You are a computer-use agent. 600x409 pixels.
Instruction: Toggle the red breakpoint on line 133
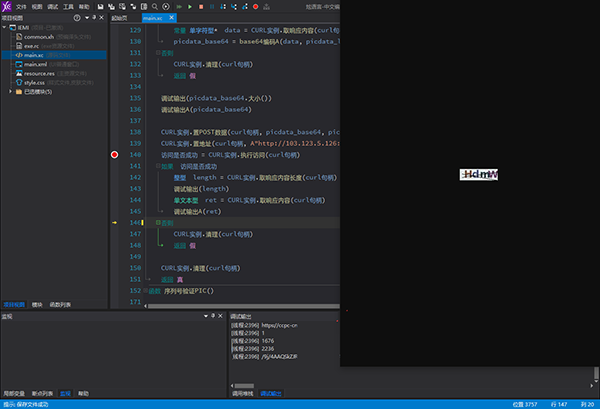click(116, 155)
